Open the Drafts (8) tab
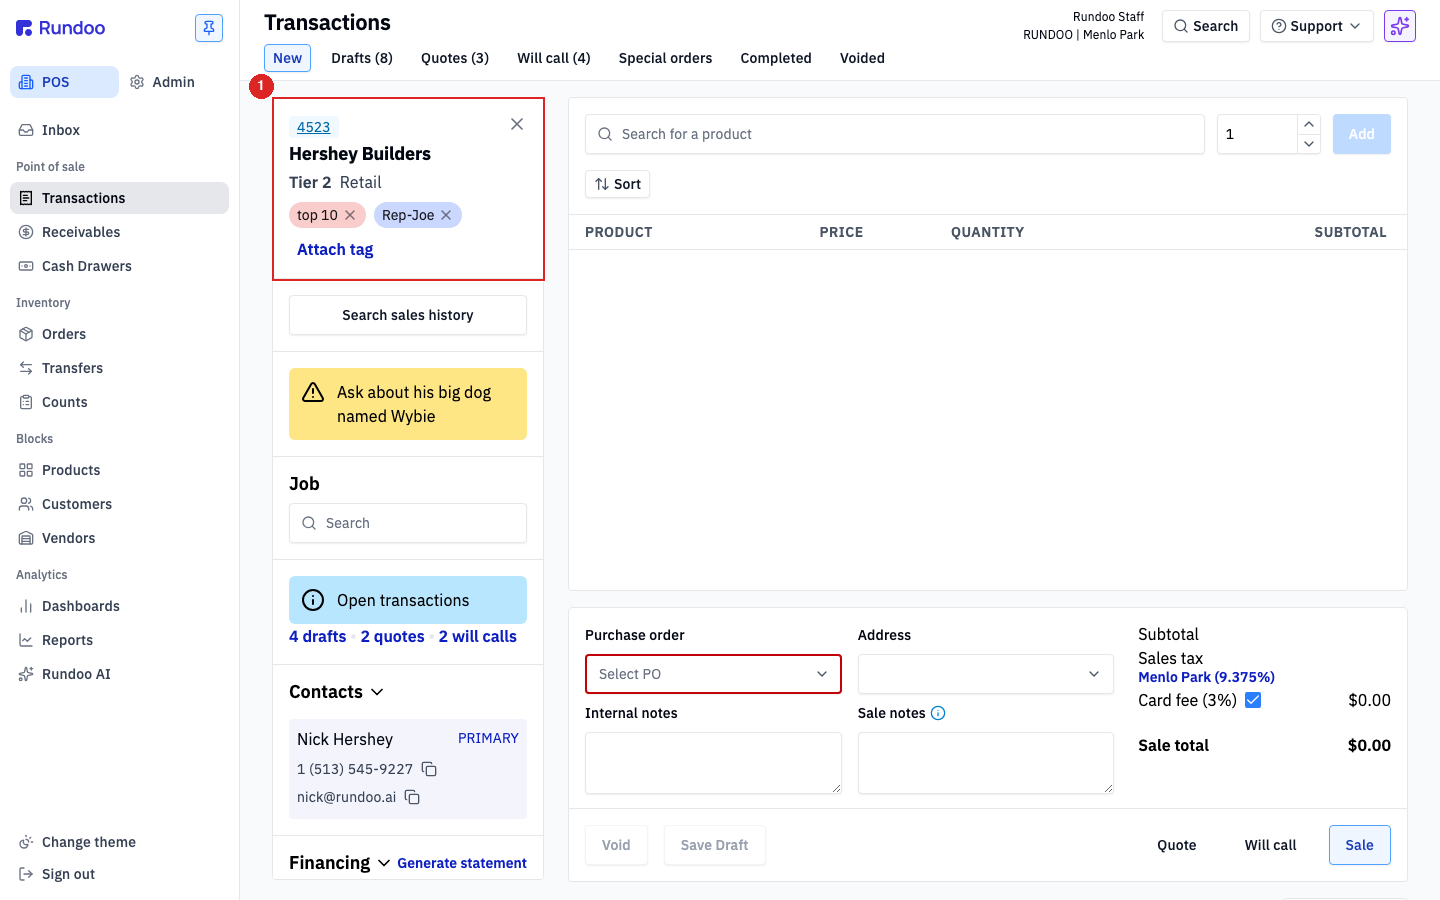This screenshot has width=1440, height=900. click(362, 58)
